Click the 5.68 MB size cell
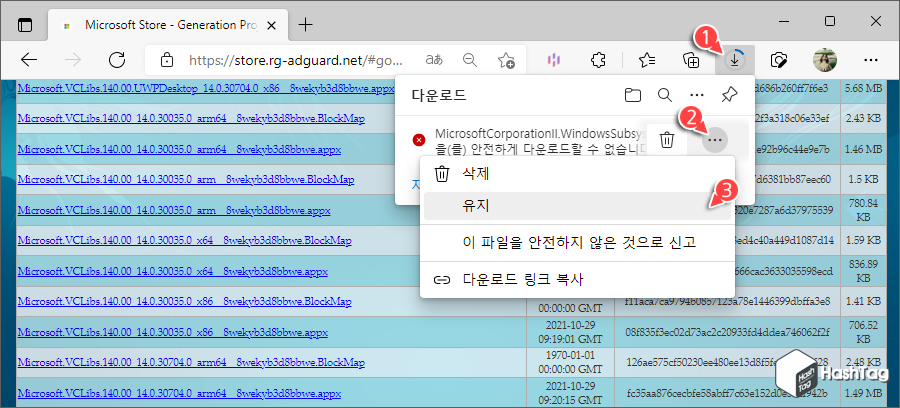The height and width of the screenshot is (408, 900). click(x=862, y=89)
